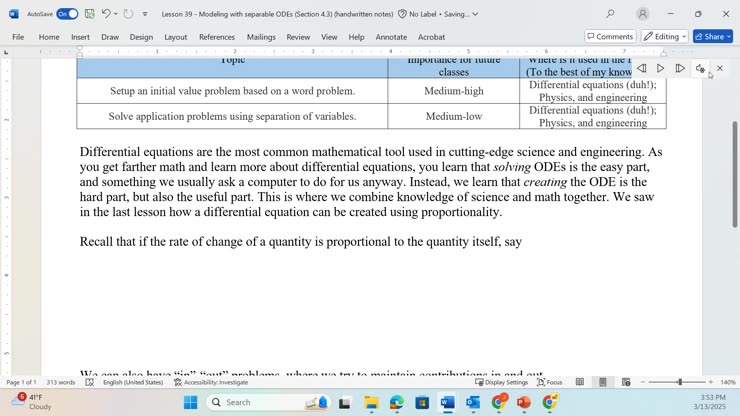Open the Windows Start menu
The image size is (740, 416).
(x=191, y=402)
